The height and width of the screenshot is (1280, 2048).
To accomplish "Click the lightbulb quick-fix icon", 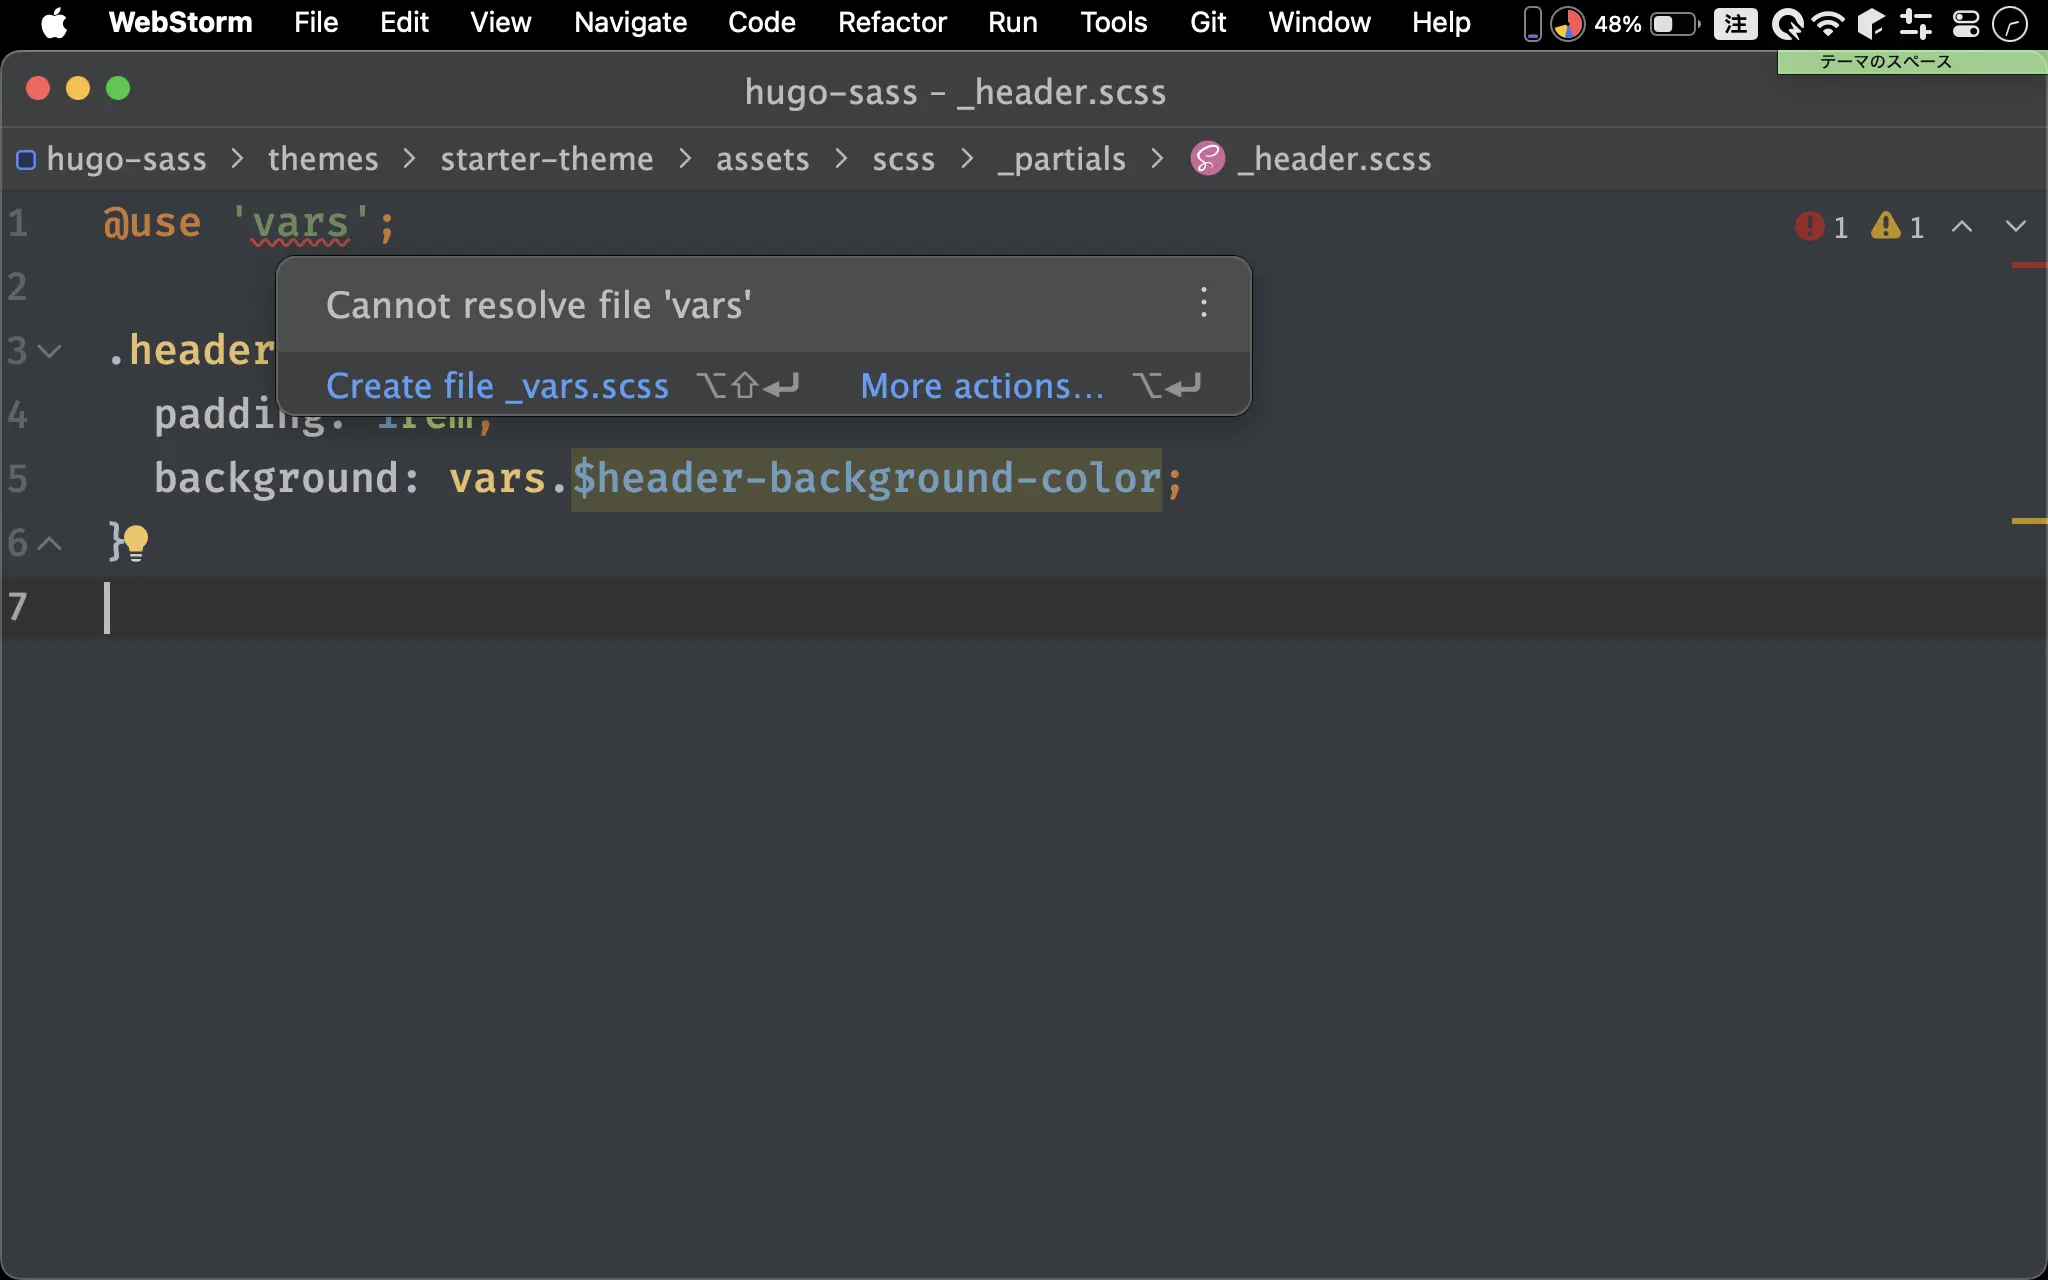I will [x=136, y=542].
